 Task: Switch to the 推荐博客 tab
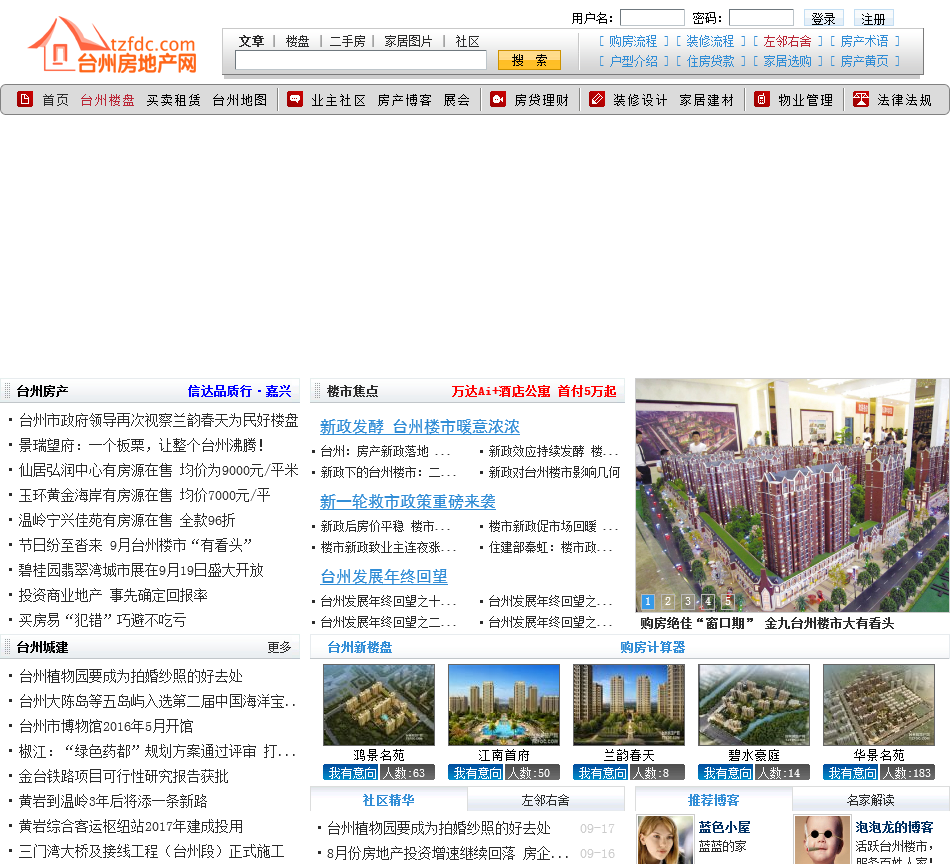coord(713,800)
